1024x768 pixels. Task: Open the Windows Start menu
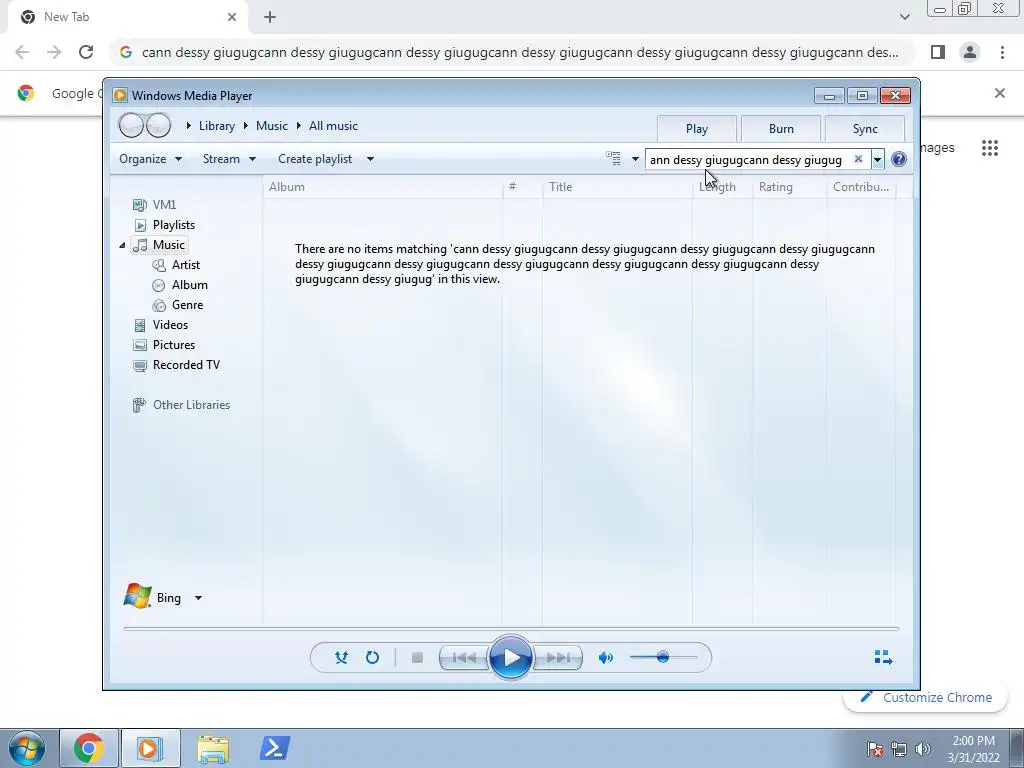(x=27, y=748)
